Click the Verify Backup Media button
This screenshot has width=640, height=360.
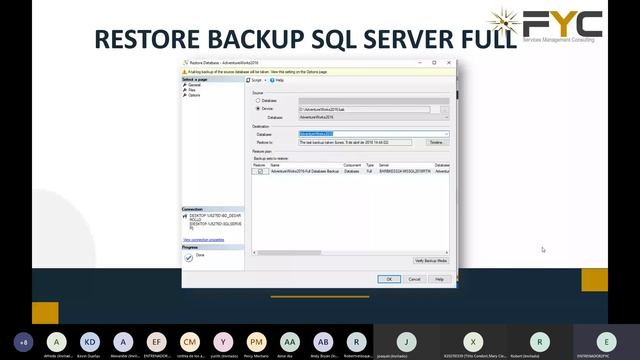point(431,260)
